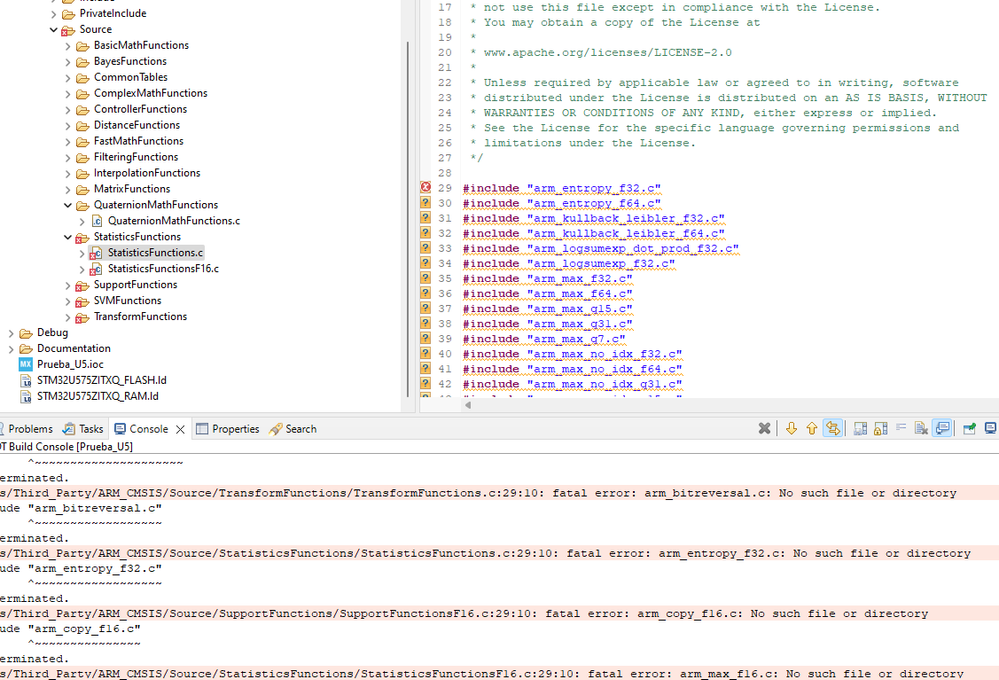Viewport: 999px width, 680px height.
Task: Toggle Bring Console to Front When Building
Action: [942, 428]
